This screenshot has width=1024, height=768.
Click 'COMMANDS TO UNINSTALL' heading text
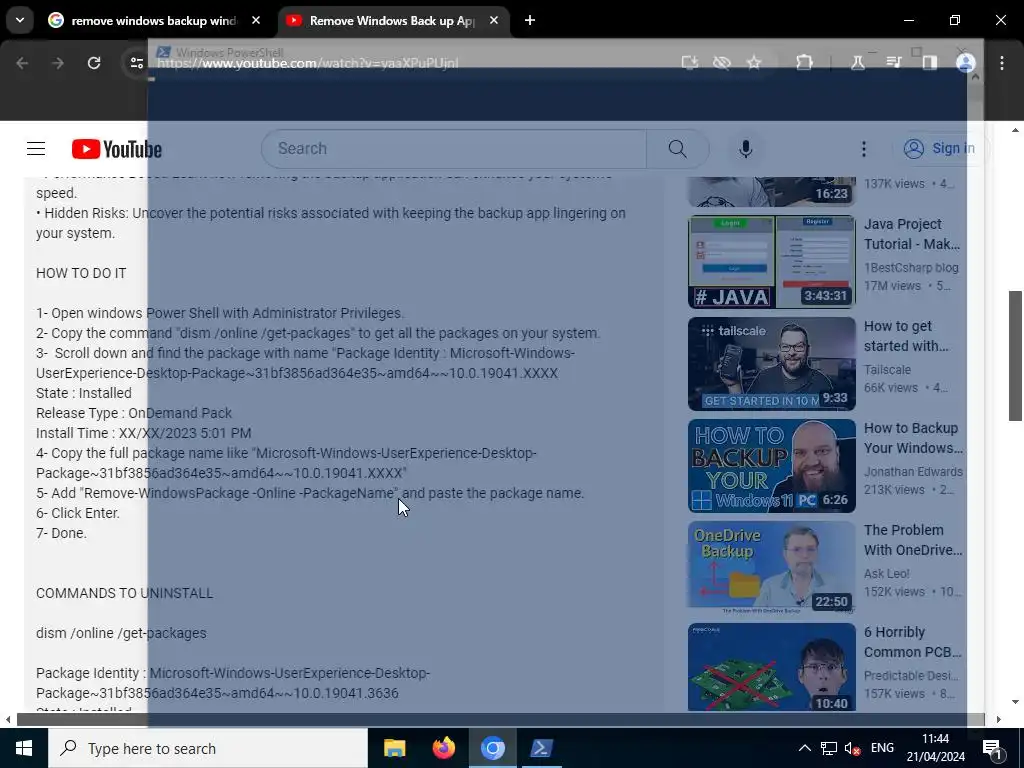pyautogui.click(x=124, y=593)
